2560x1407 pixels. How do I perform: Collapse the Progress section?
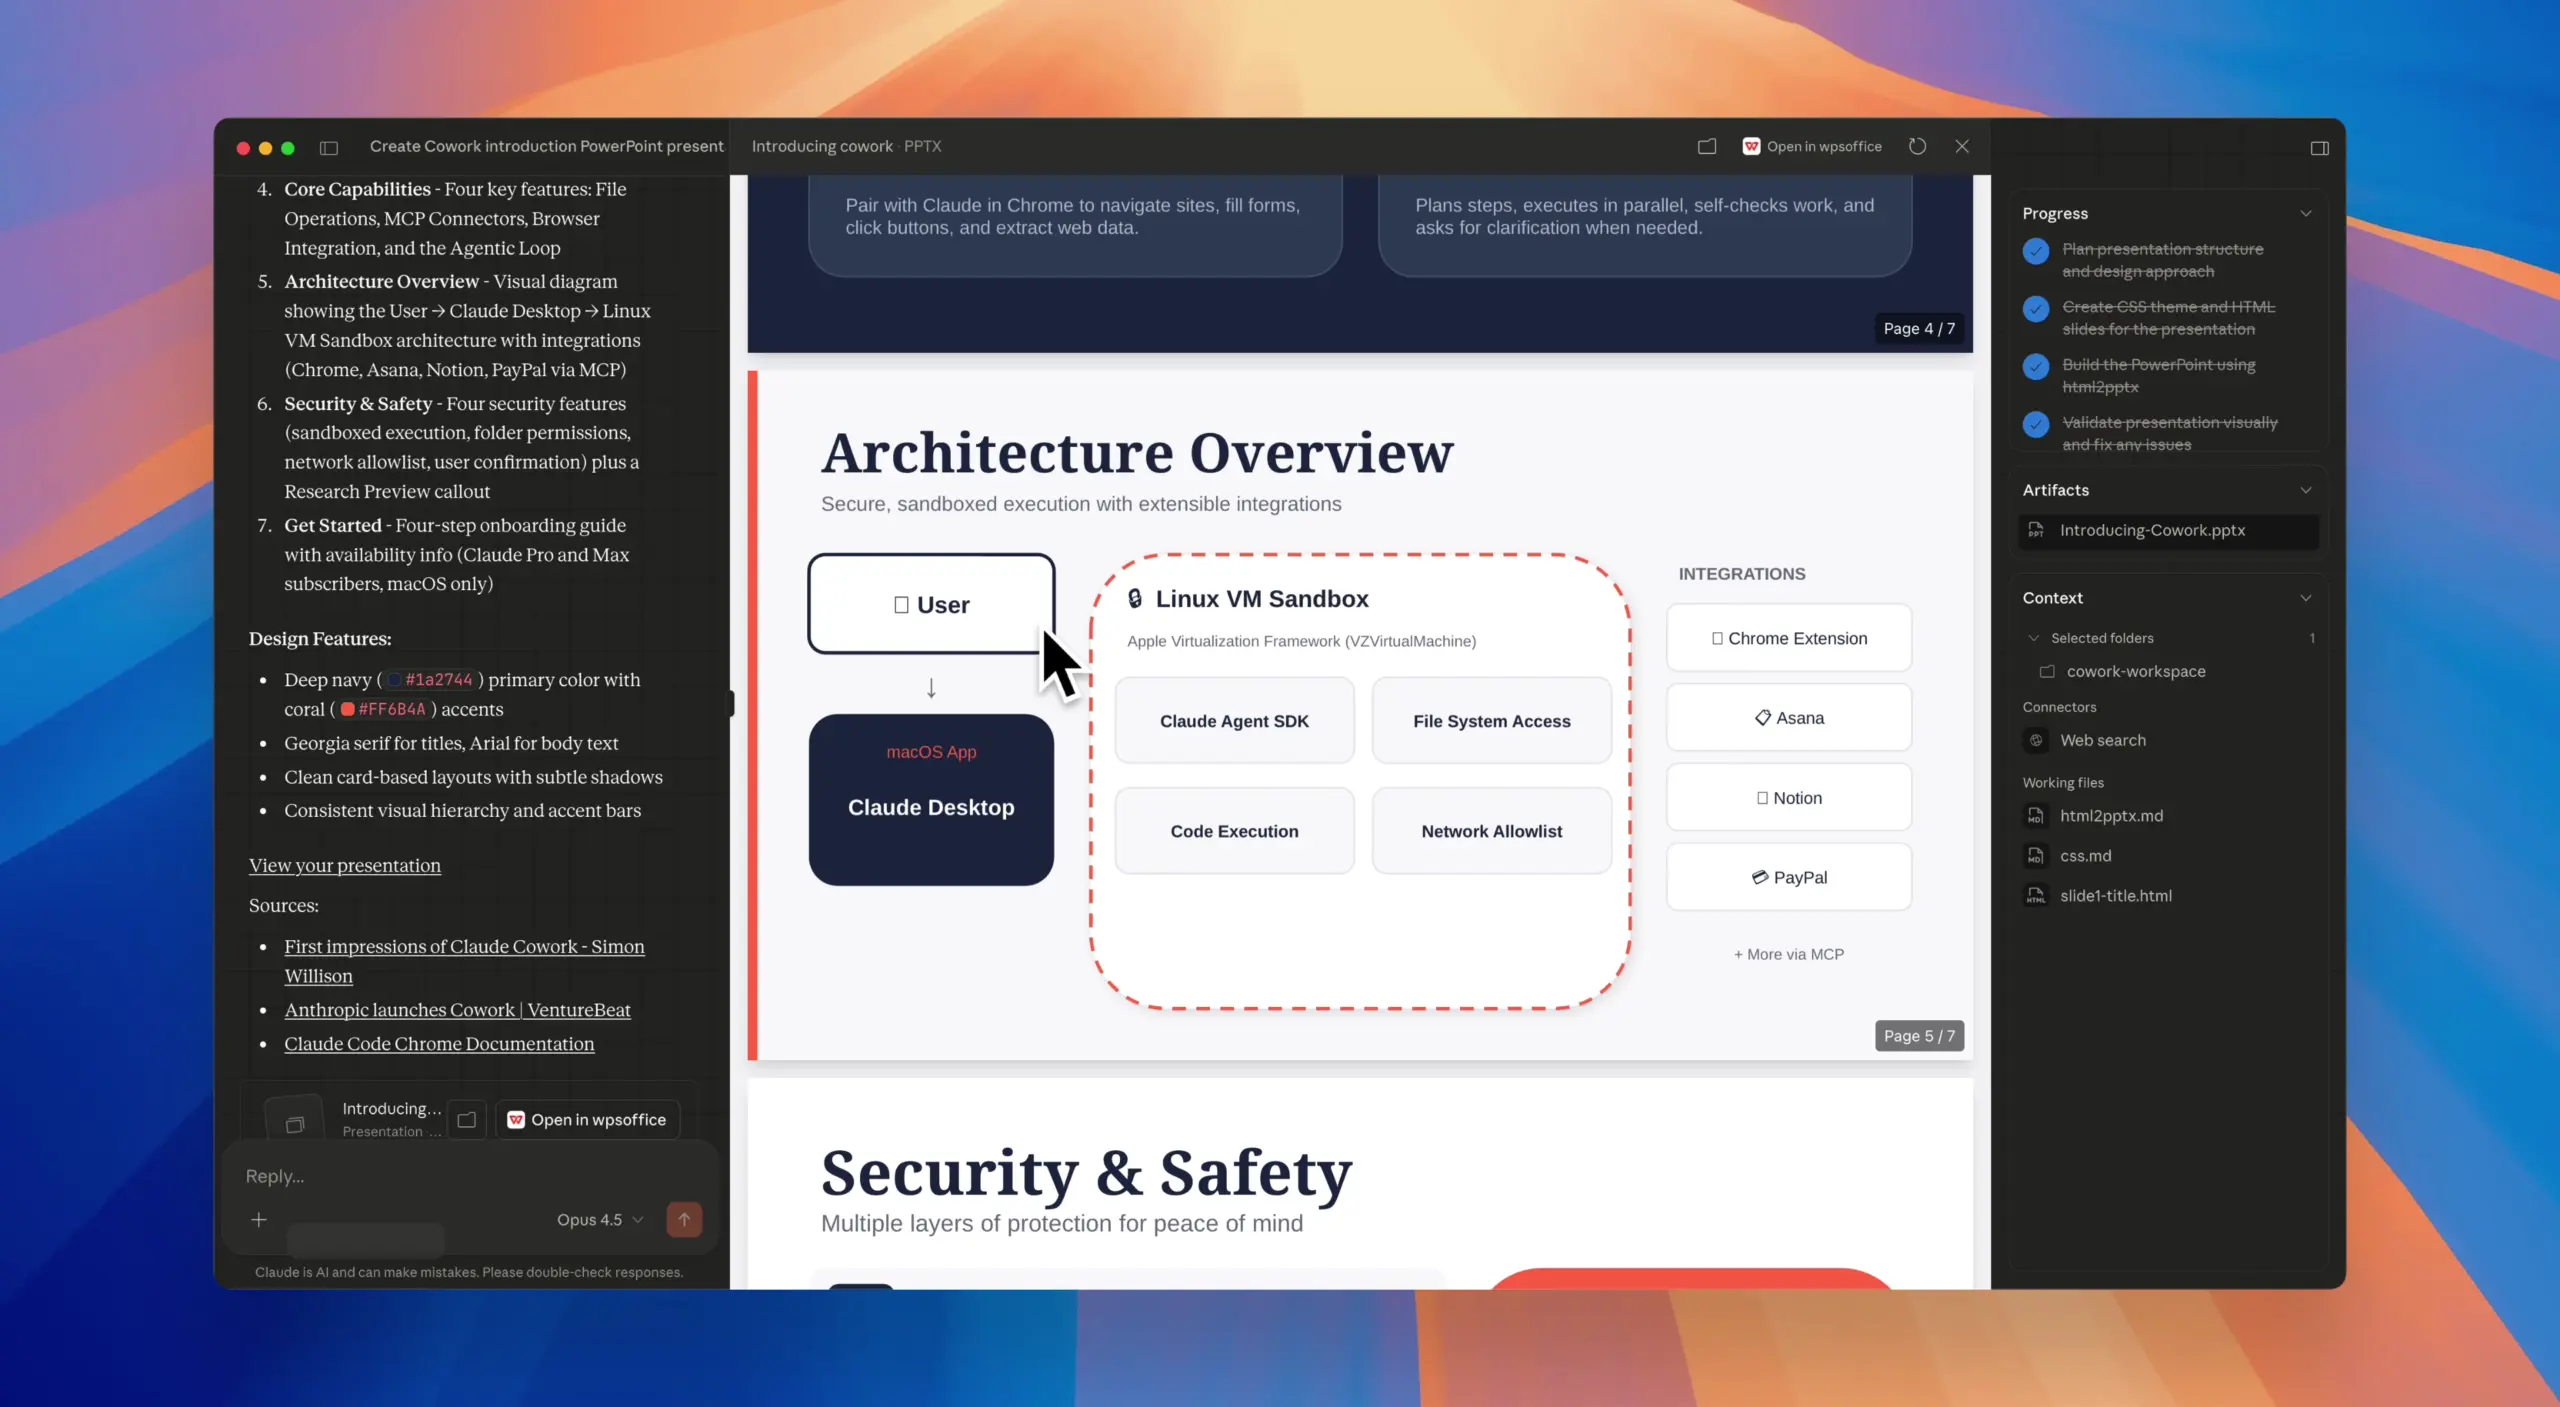tap(2305, 213)
